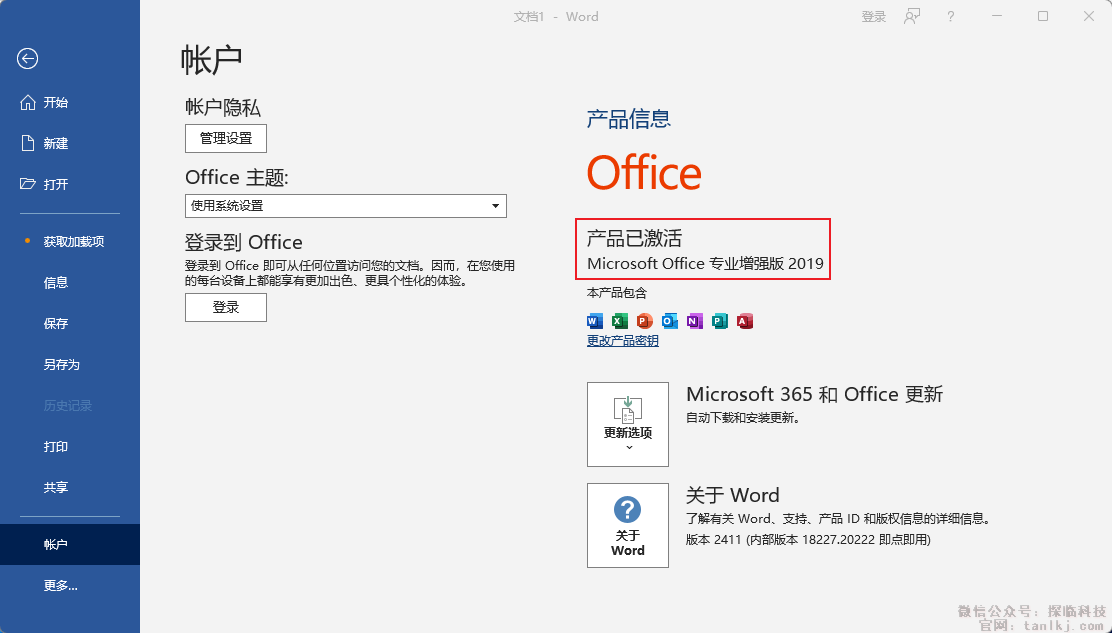Open the 关于 Word button
The image size is (1112, 633).
(628, 525)
